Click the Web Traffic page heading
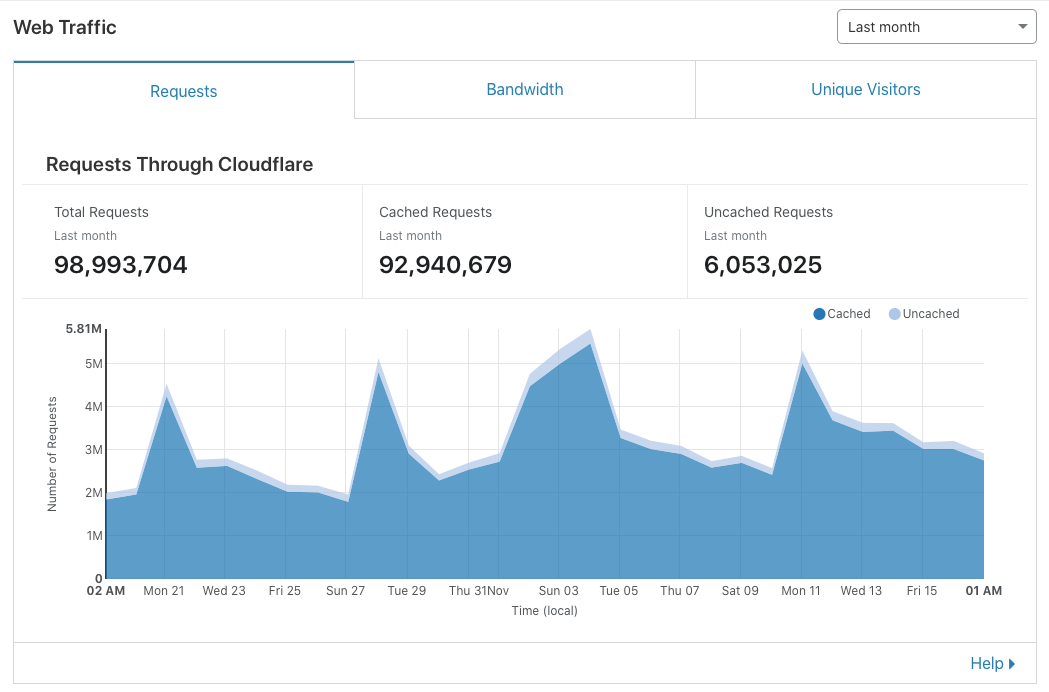This screenshot has height=692, width=1049. 65,28
